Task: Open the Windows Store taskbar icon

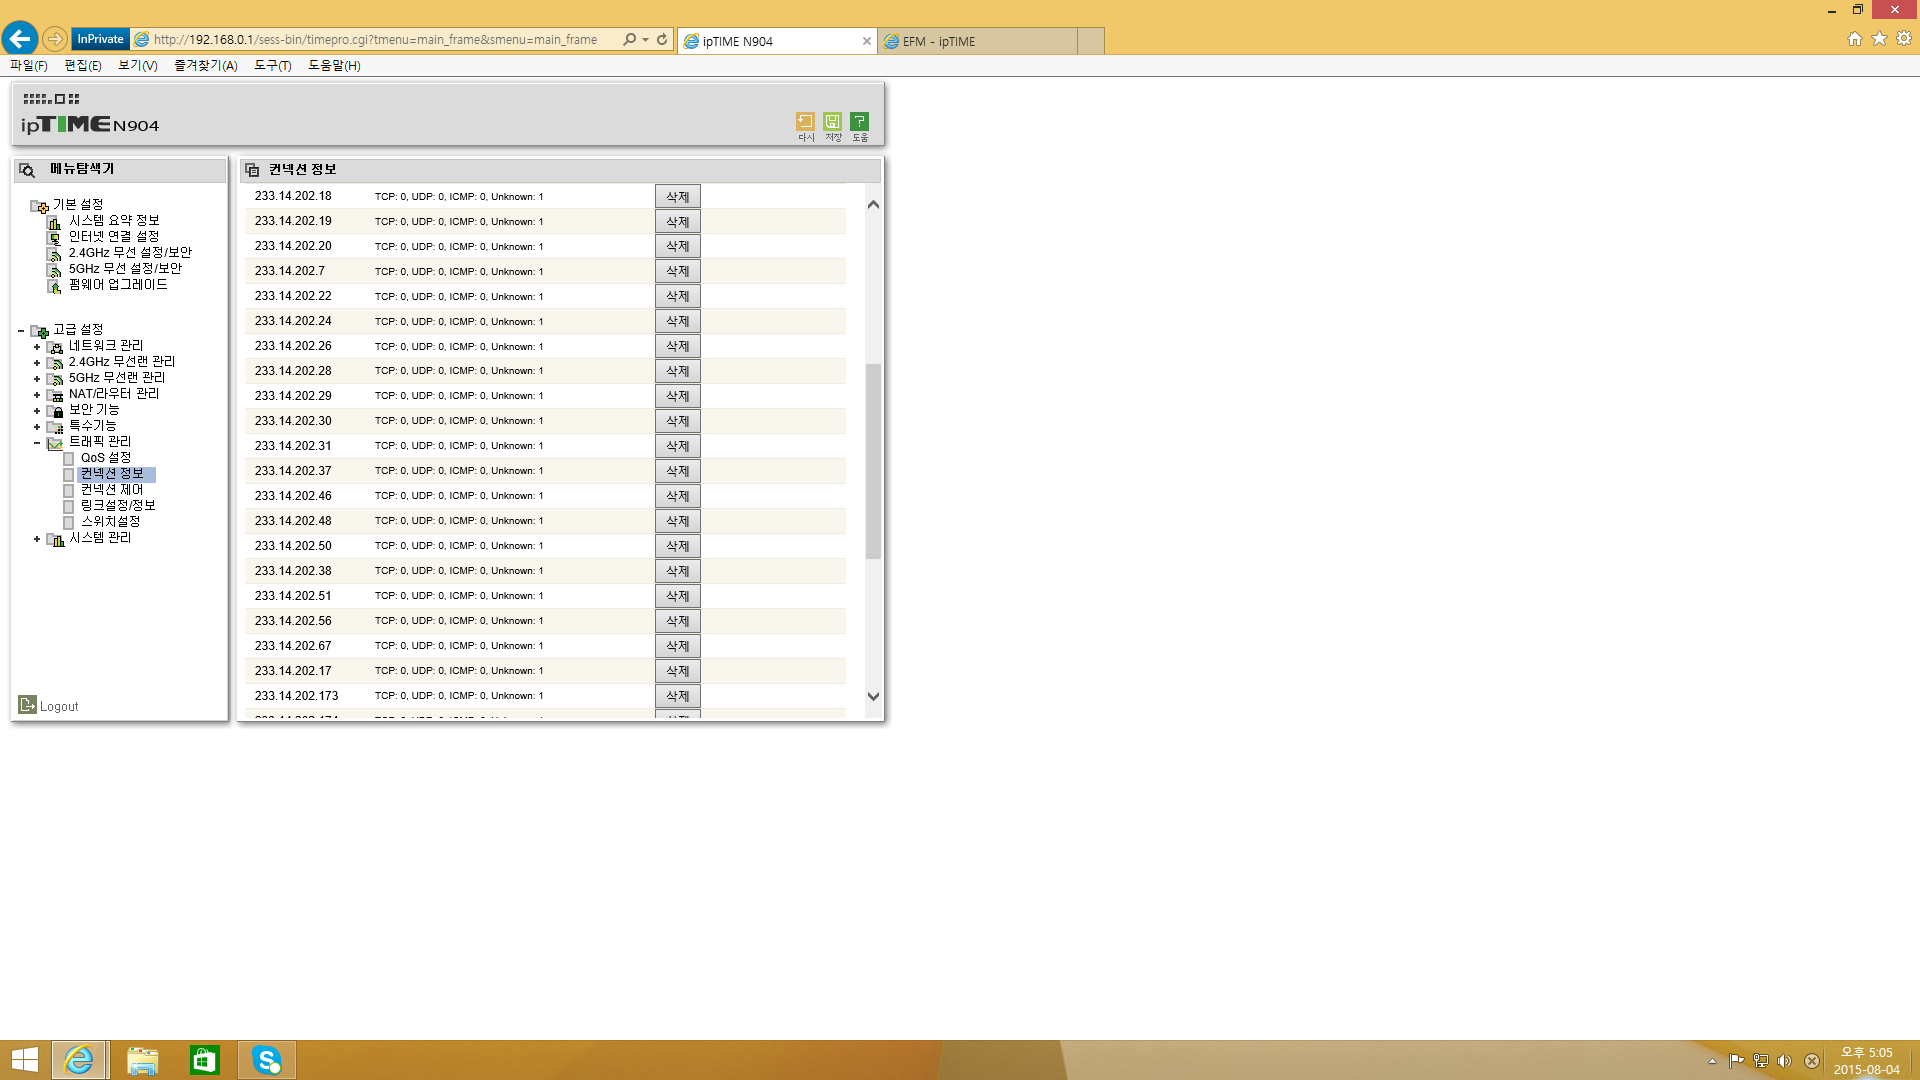Action: [204, 1060]
